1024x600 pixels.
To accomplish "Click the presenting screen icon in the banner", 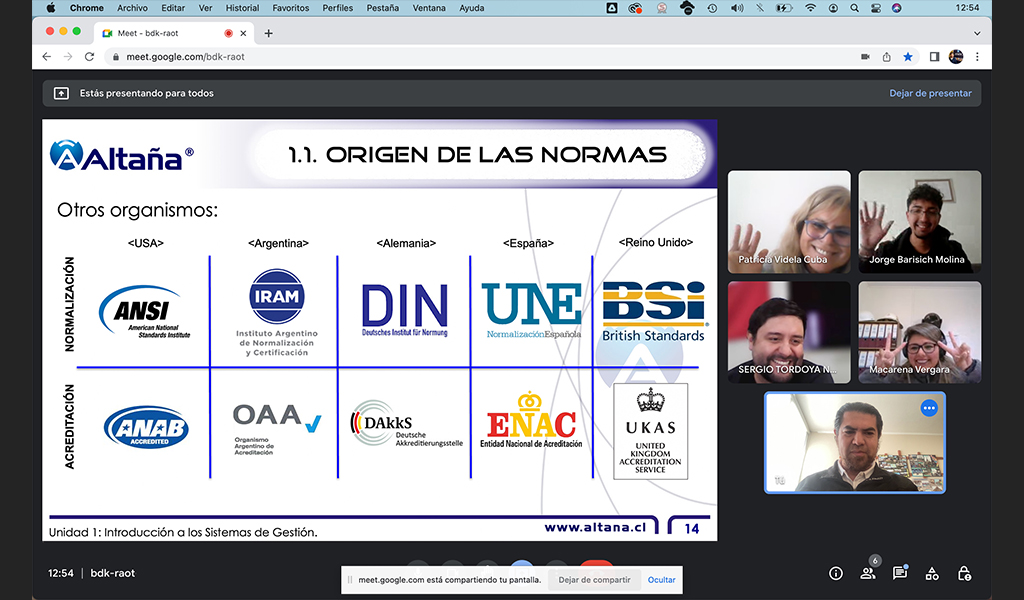I will (x=61, y=93).
